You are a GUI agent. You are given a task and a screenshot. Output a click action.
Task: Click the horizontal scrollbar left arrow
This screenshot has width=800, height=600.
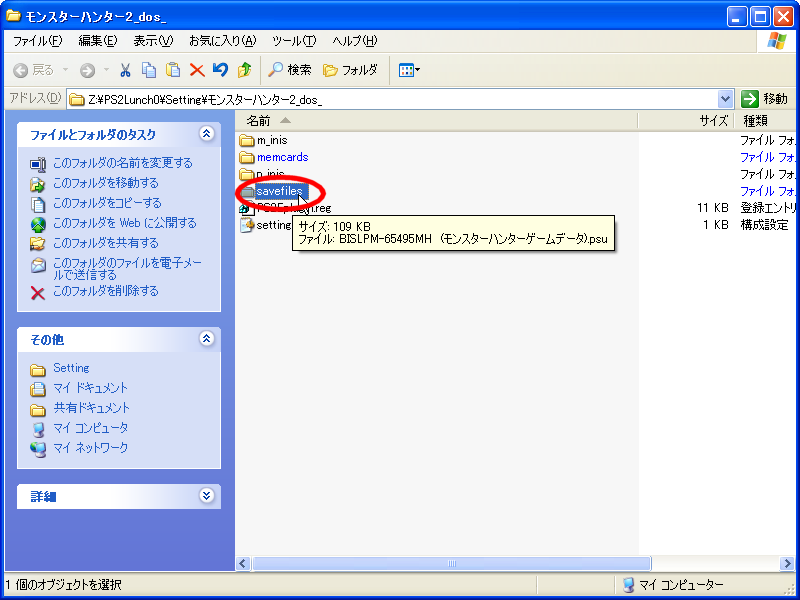[243, 563]
